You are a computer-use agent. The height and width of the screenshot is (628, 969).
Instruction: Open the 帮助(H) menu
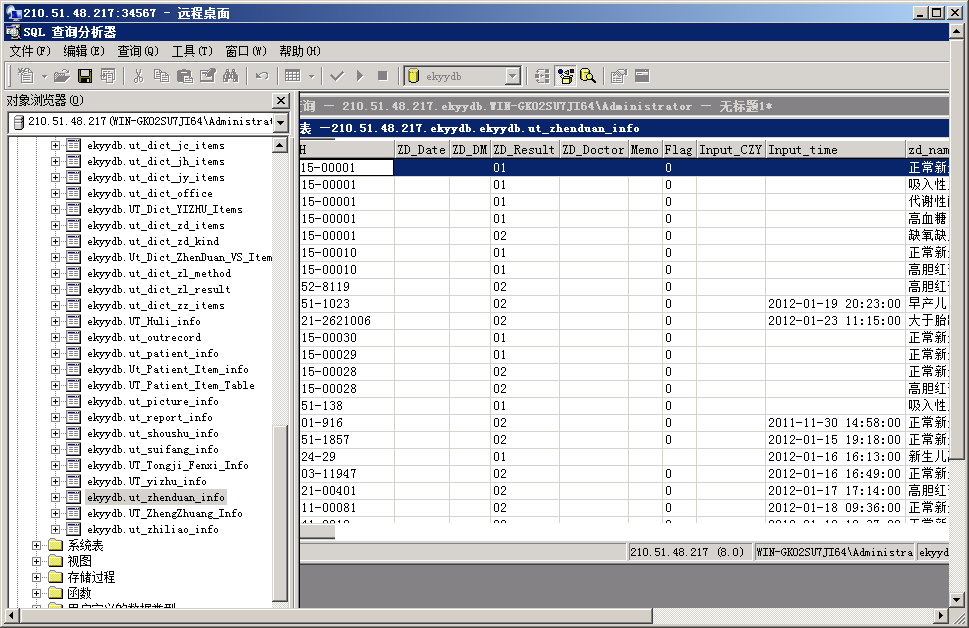[300, 51]
